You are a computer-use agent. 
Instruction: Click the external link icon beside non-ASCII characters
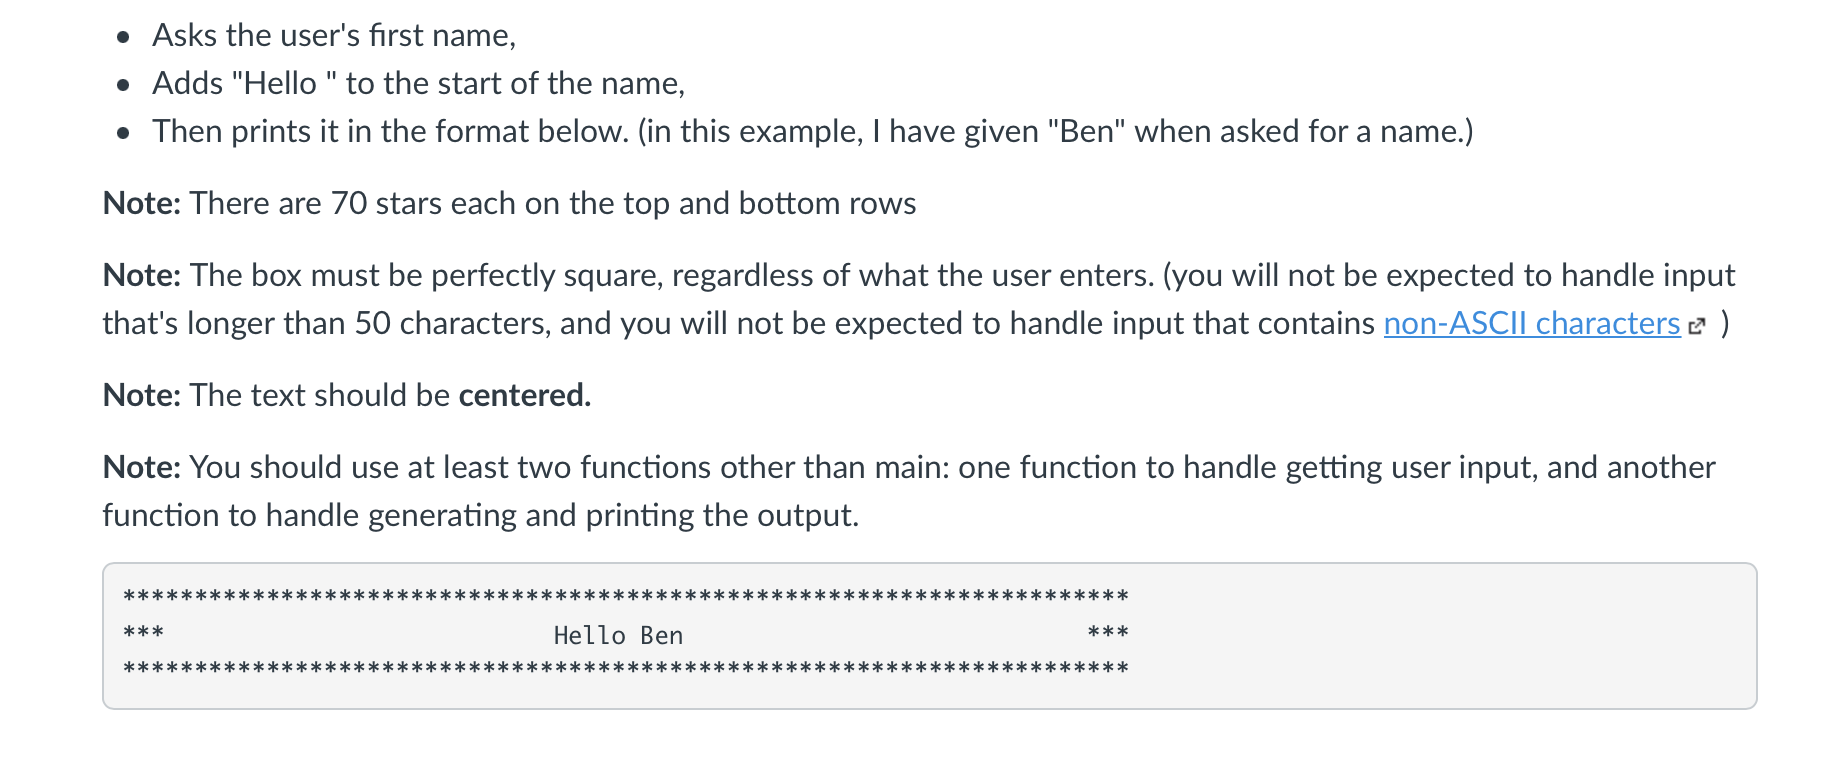click(1696, 326)
